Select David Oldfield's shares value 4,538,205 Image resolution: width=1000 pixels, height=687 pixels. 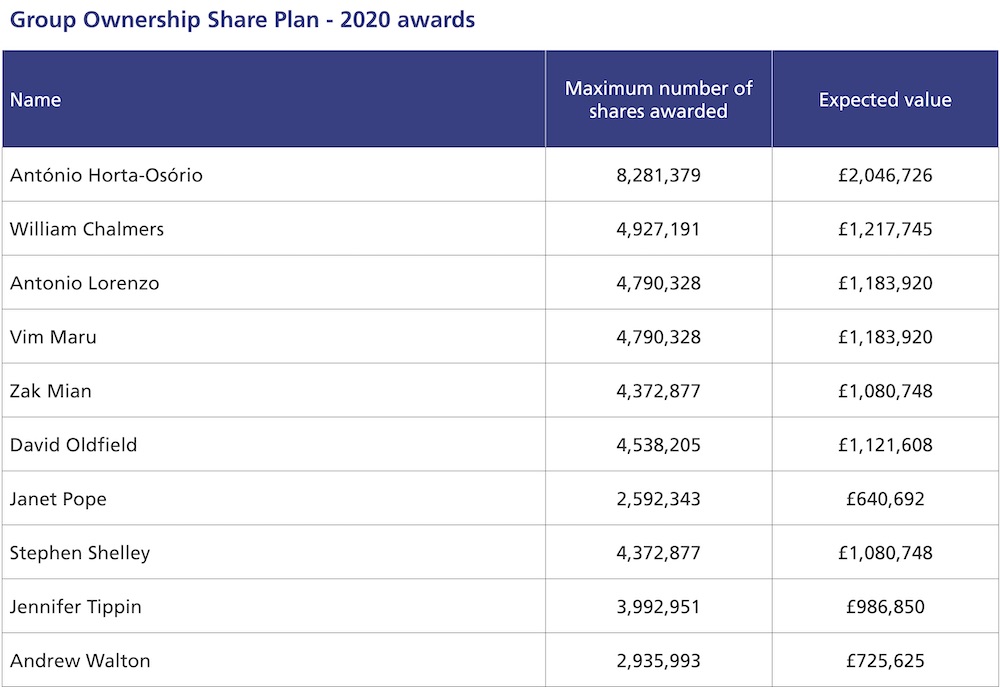click(x=658, y=445)
